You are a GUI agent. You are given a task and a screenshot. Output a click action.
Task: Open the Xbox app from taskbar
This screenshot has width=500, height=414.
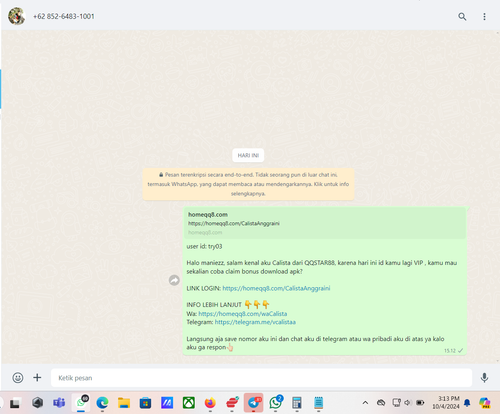click(189, 403)
